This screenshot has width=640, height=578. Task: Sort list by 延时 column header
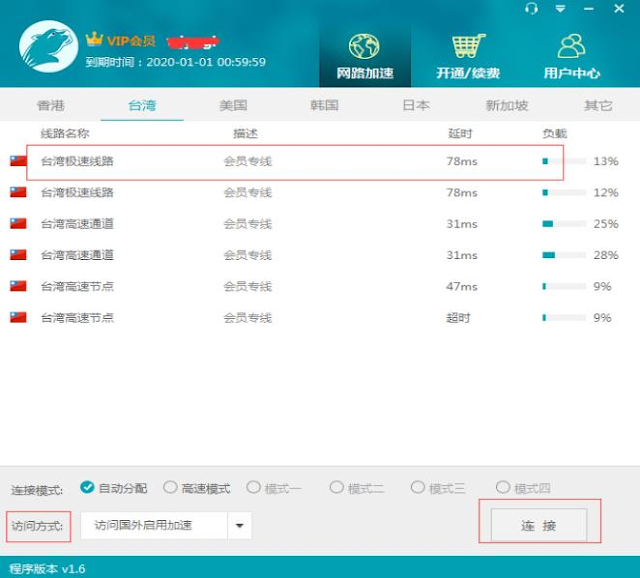tap(460, 133)
